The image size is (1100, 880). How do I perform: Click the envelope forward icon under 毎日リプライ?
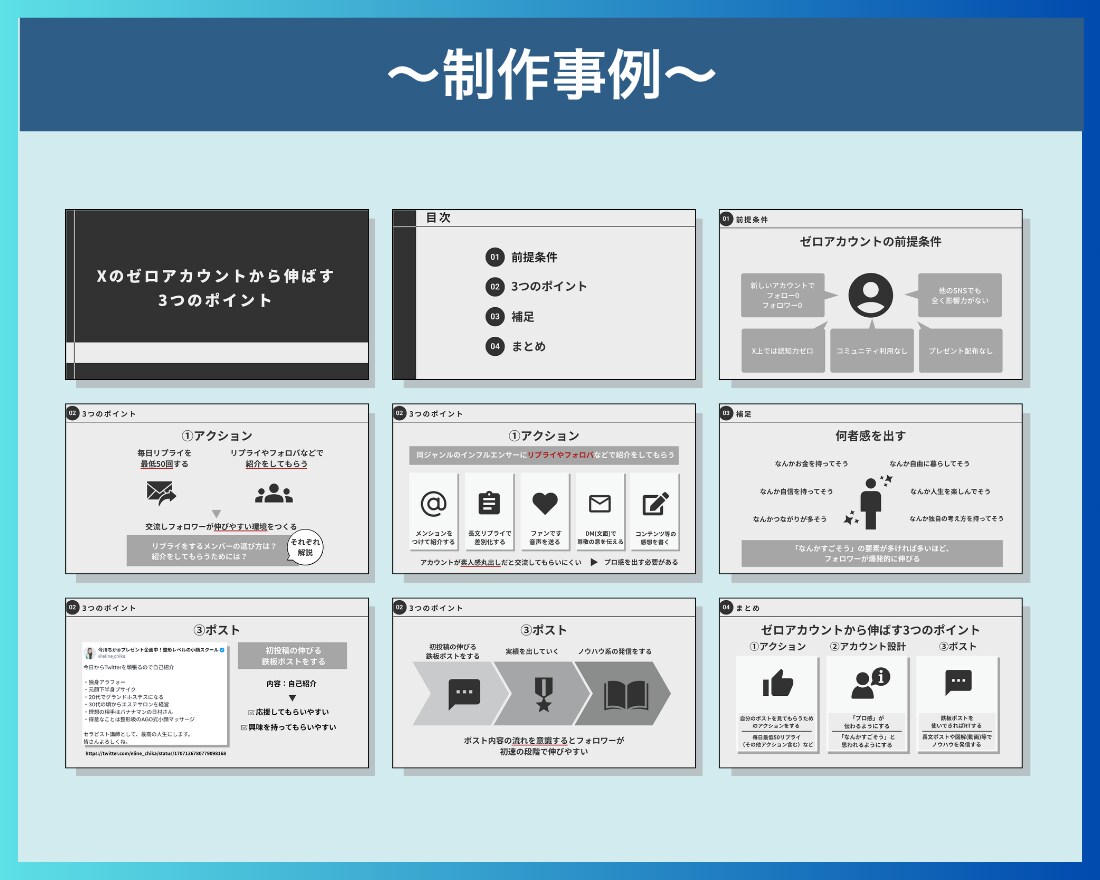[161, 493]
